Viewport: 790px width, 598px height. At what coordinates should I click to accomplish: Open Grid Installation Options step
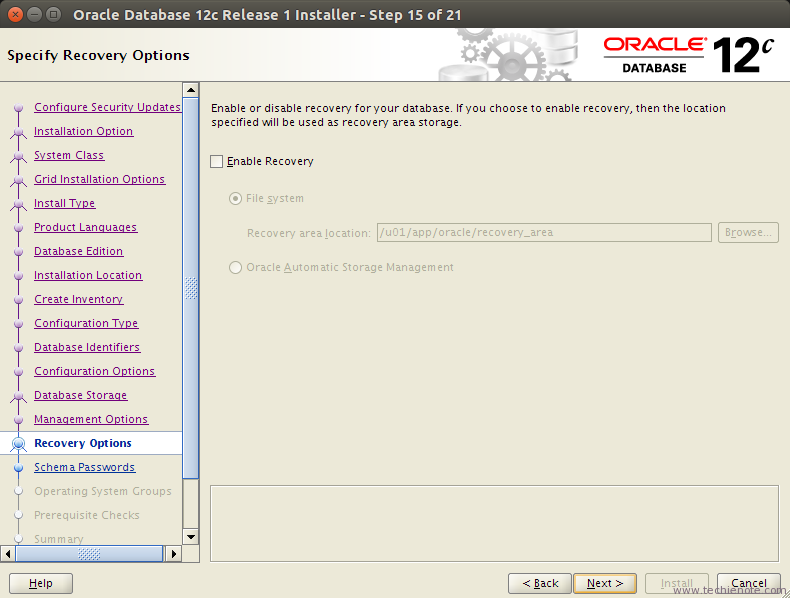(100, 179)
